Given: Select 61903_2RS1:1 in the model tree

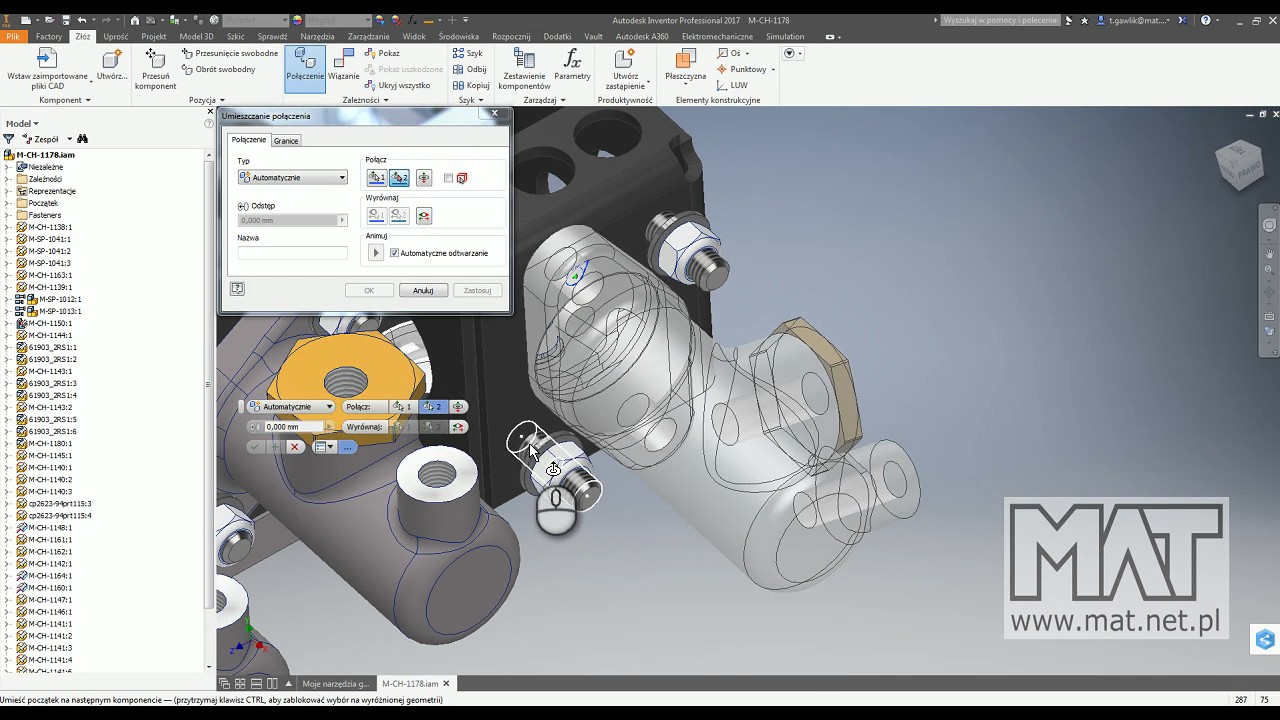Looking at the screenshot, I should click(52, 347).
